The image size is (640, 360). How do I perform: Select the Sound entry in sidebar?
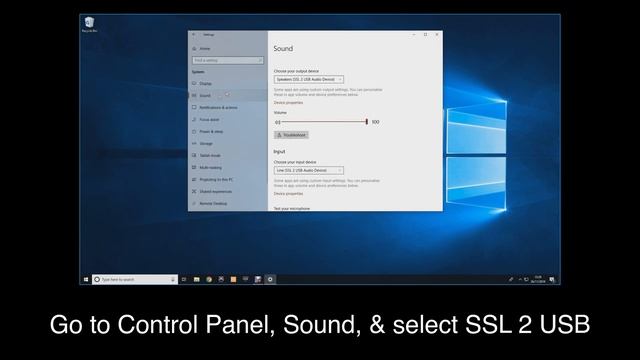coord(228,96)
